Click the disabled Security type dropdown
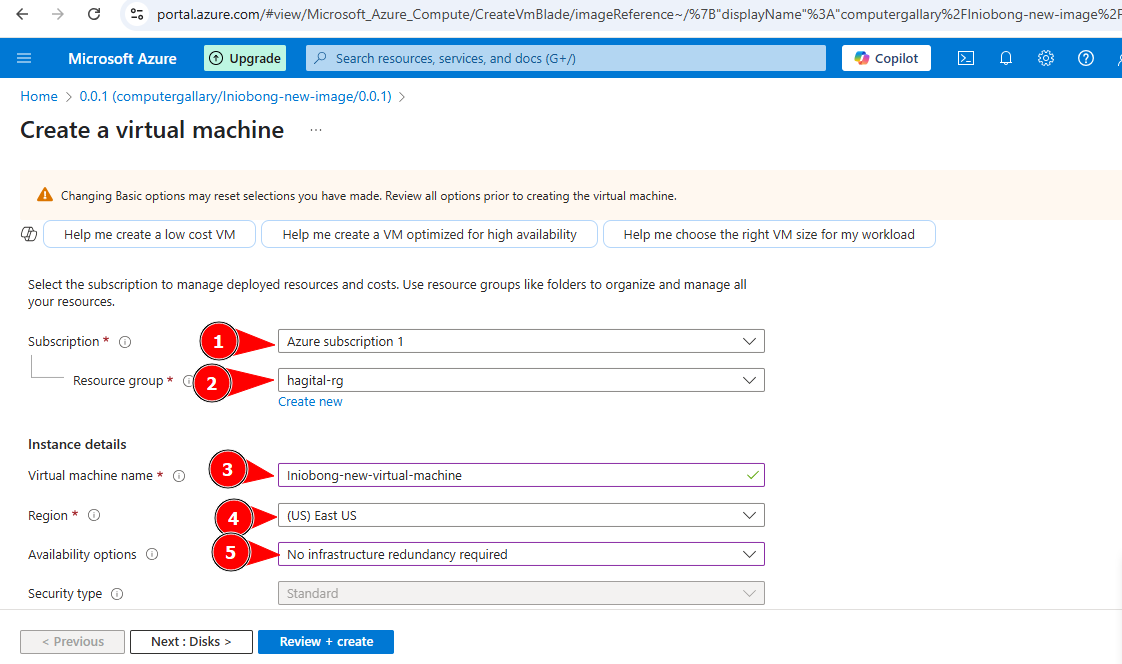Screen dimensions: 1122x664 click(x=521, y=593)
